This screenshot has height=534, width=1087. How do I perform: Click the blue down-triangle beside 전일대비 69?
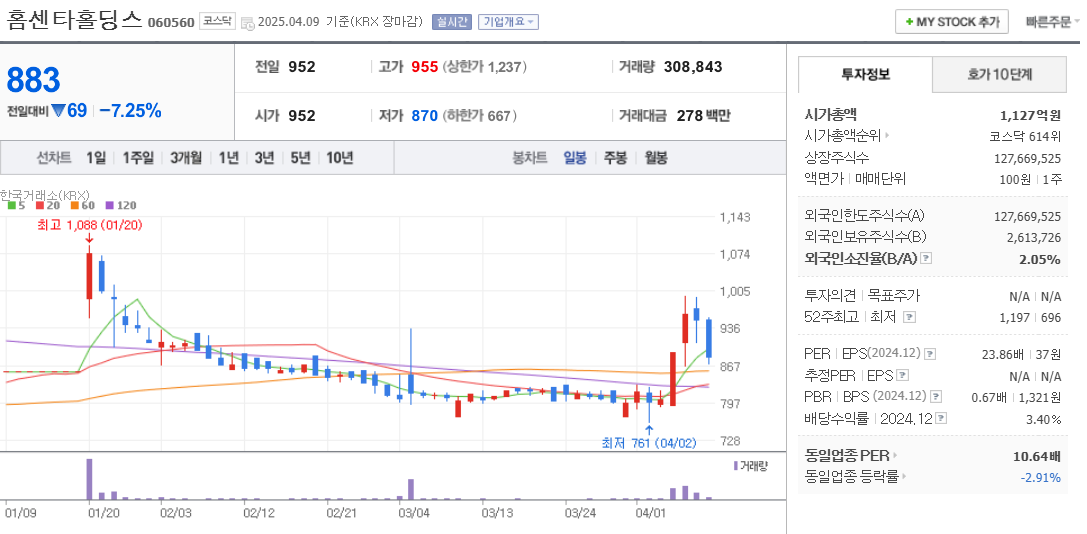coord(58,110)
